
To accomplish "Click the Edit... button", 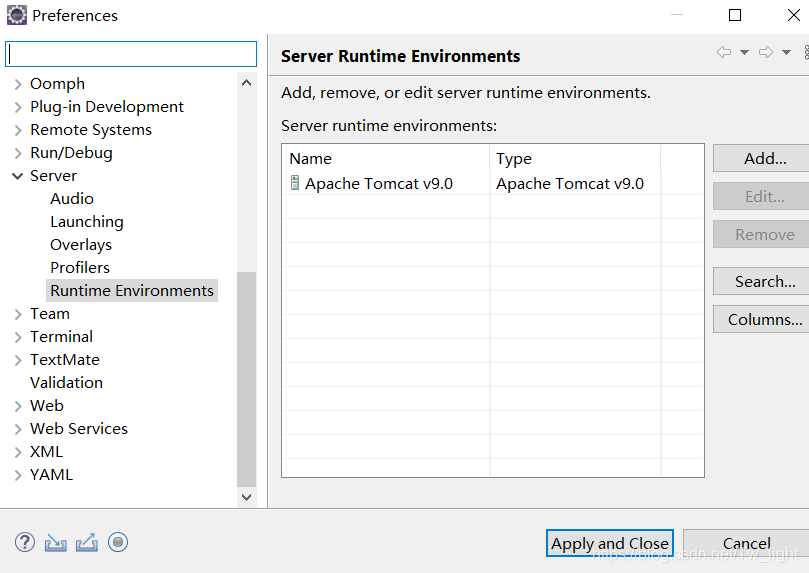I will (x=761, y=196).
